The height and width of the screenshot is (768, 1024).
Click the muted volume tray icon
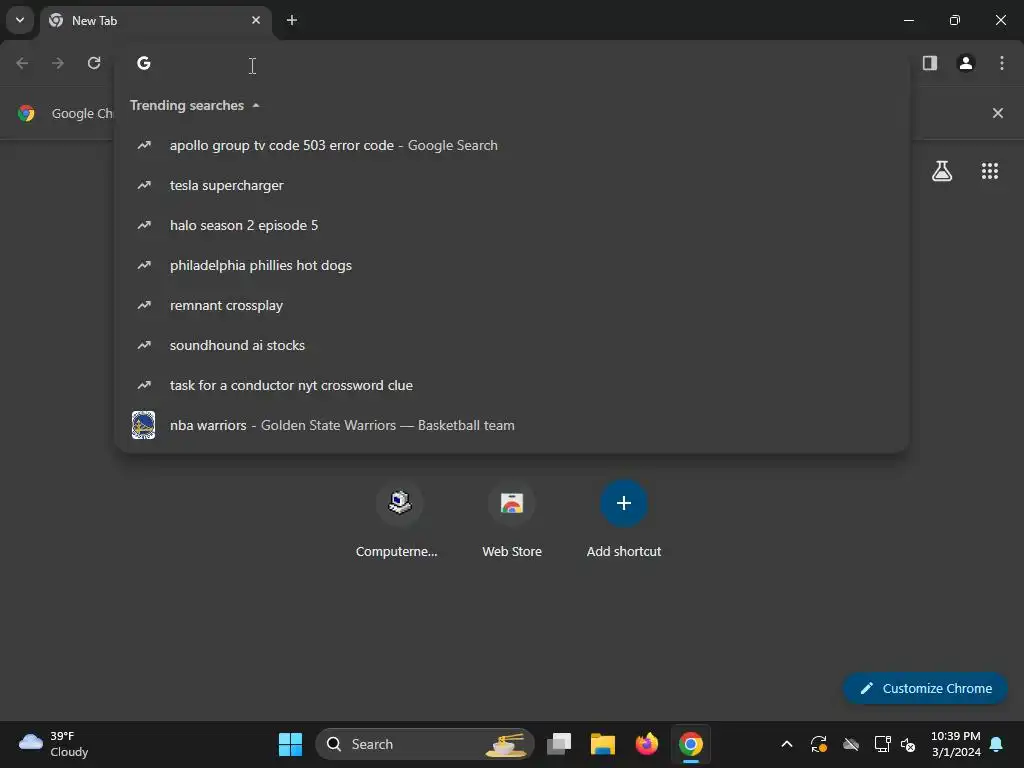[908, 744]
